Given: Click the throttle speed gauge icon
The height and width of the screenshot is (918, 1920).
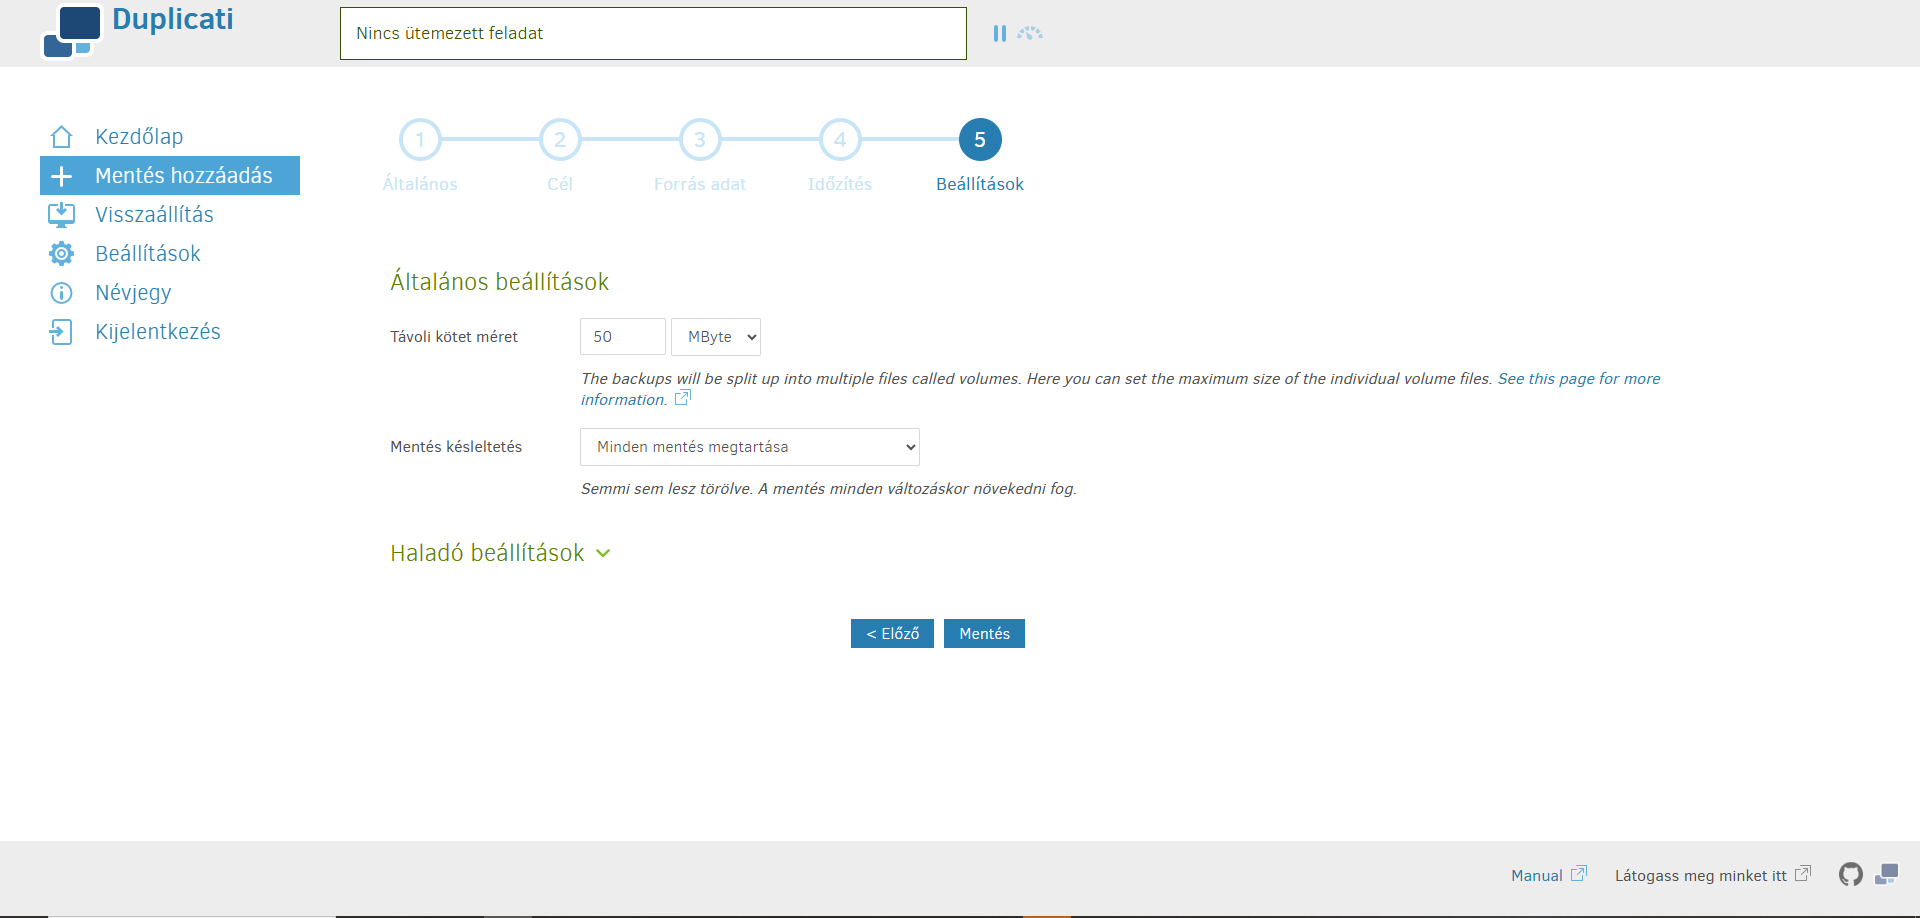Looking at the screenshot, I should pyautogui.click(x=1030, y=33).
